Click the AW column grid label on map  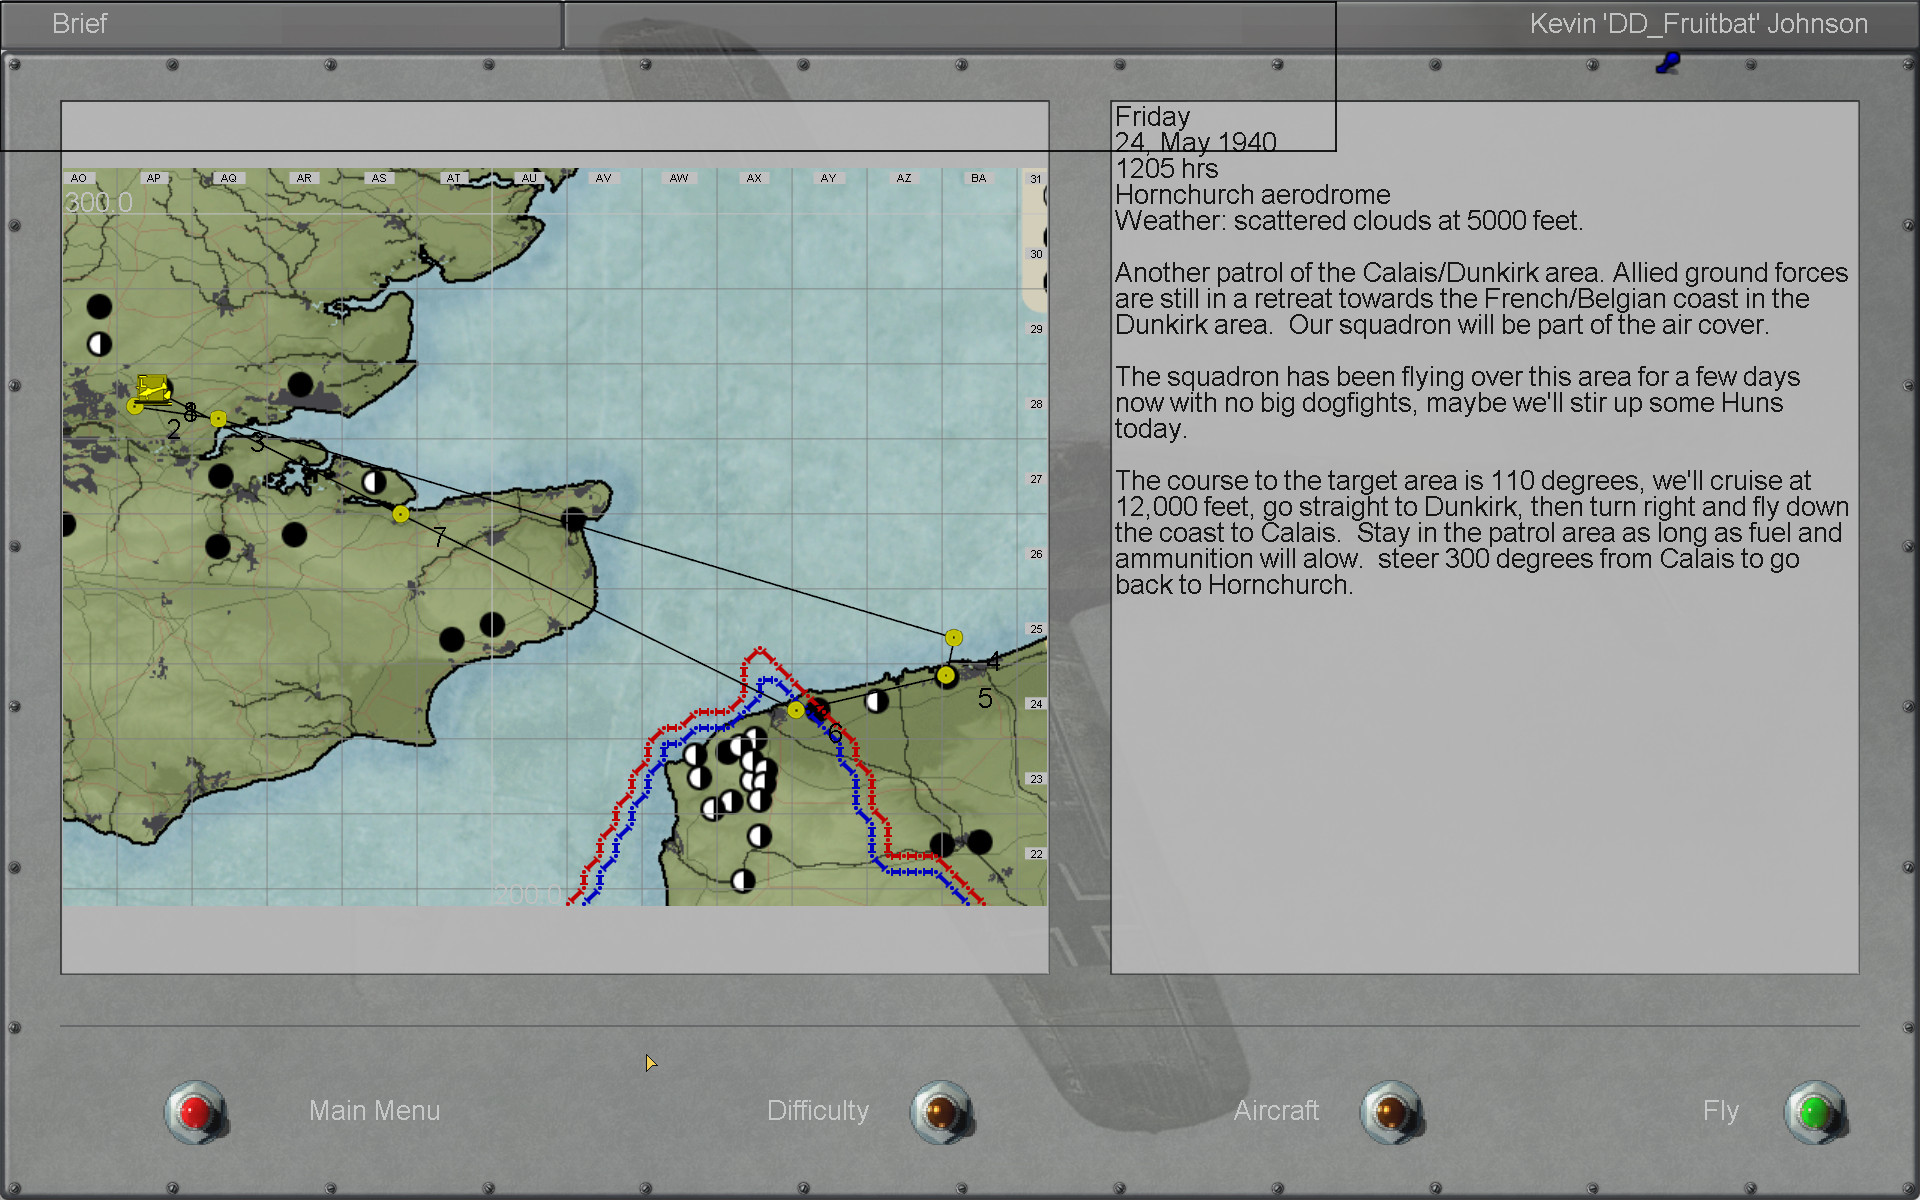tap(679, 178)
